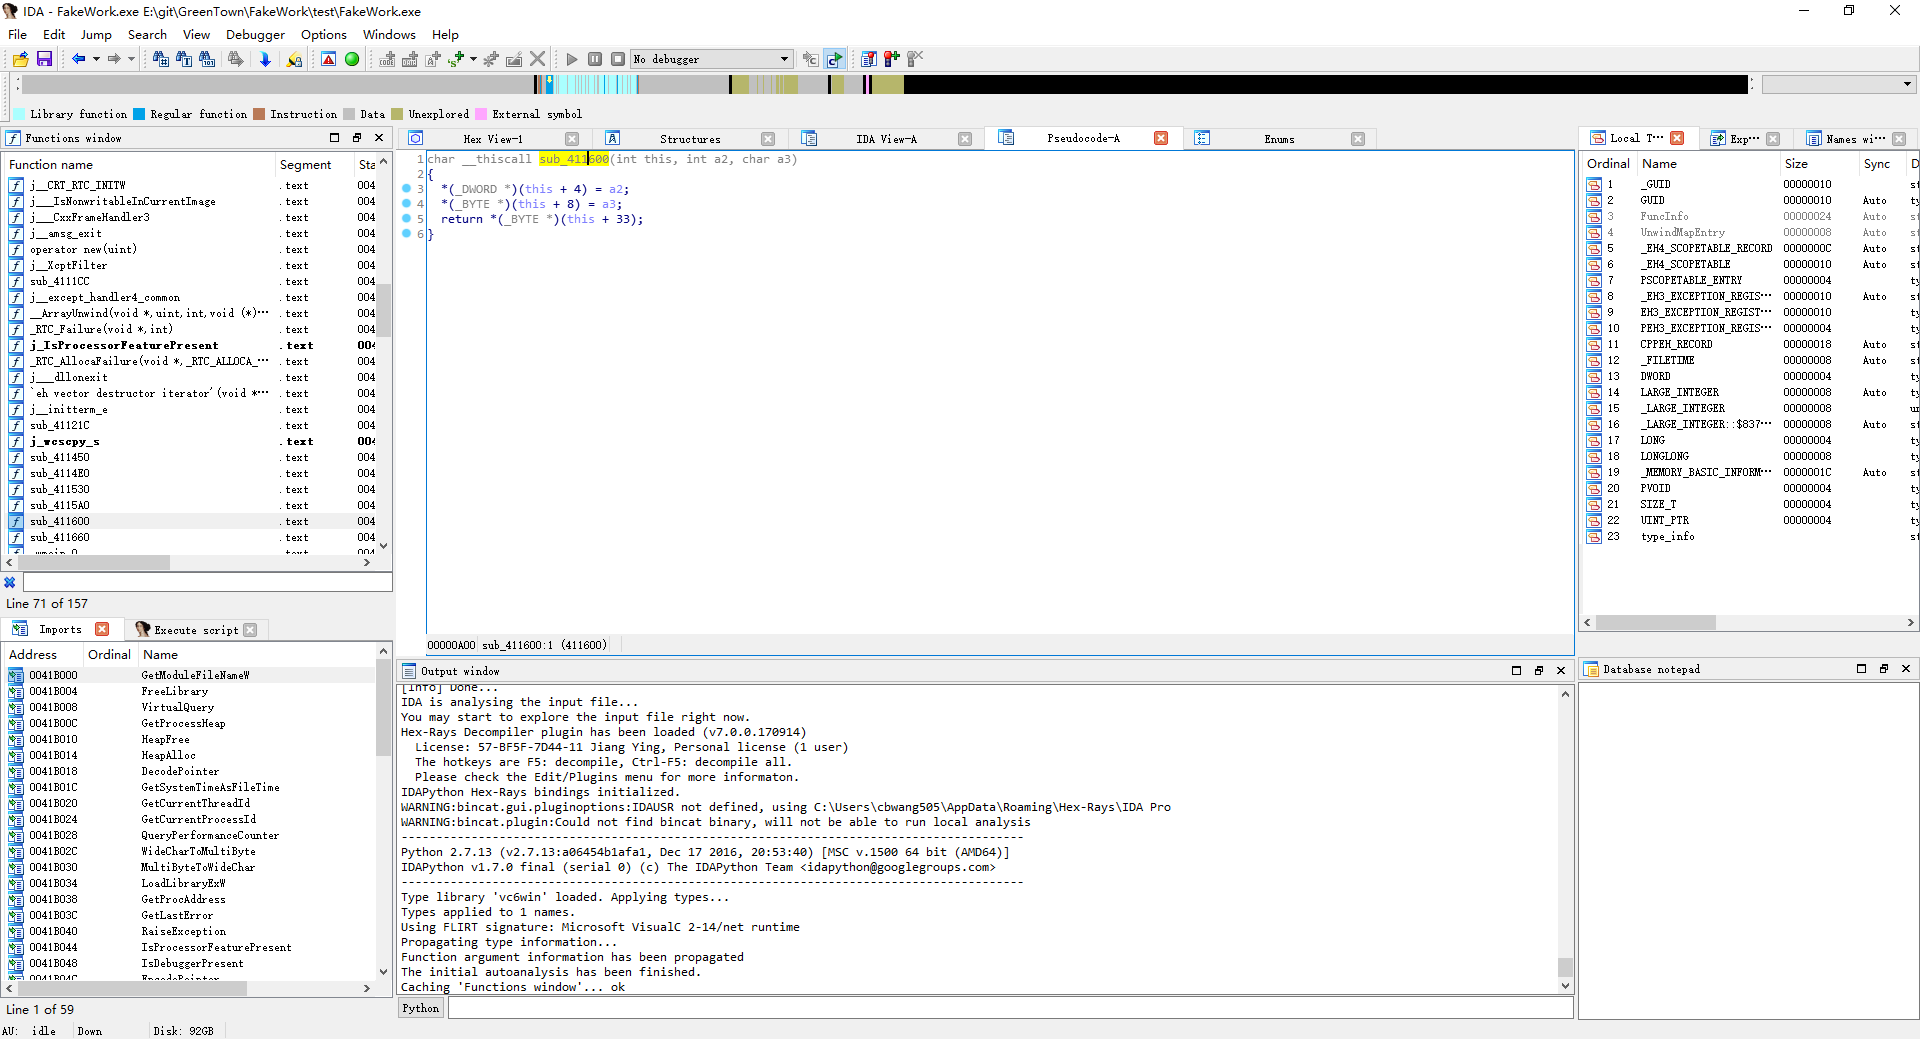Jump down with the blue down-arrow icon
The height and width of the screenshot is (1039, 1920).
265,59
